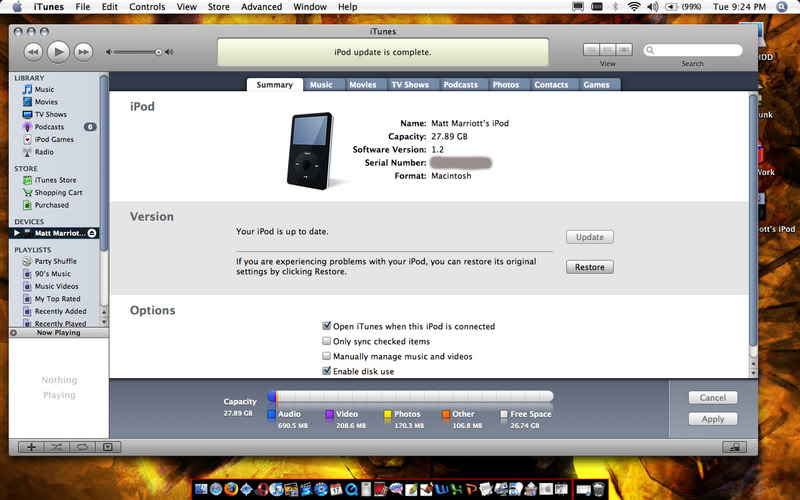
Task: Uncheck Enable disk use
Action: (x=327, y=371)
